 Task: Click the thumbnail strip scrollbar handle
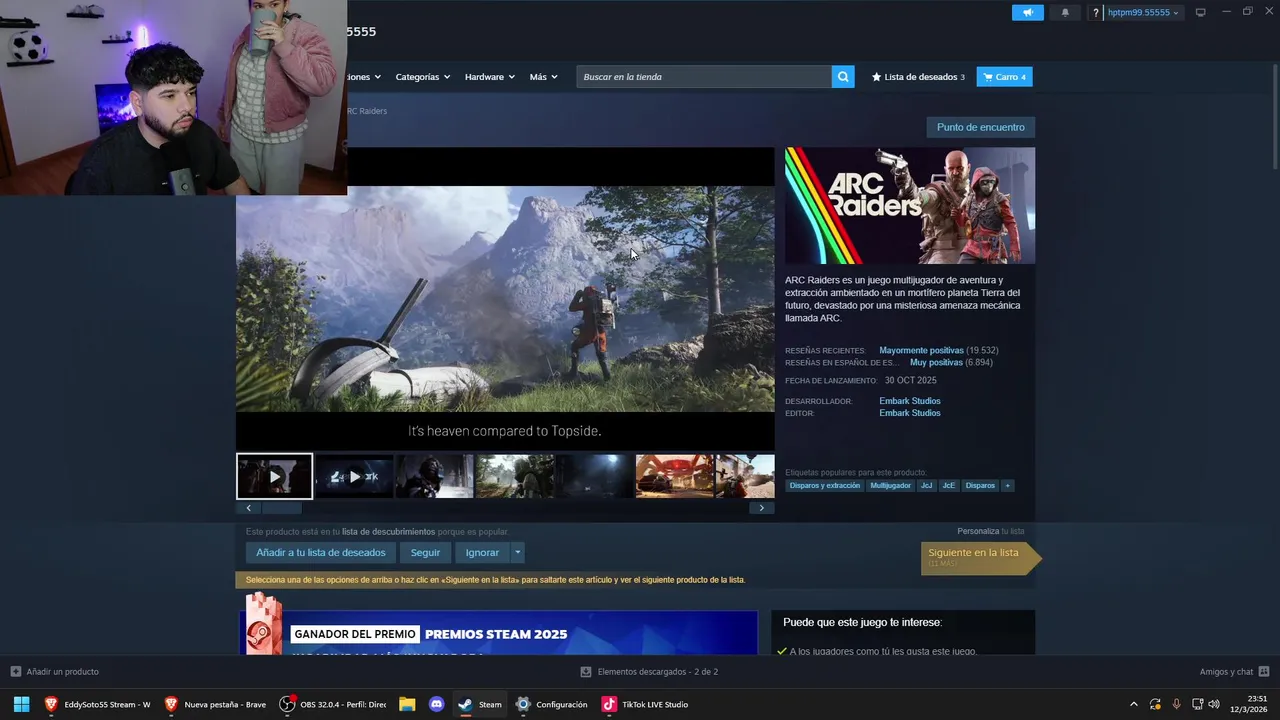[281, 508]
